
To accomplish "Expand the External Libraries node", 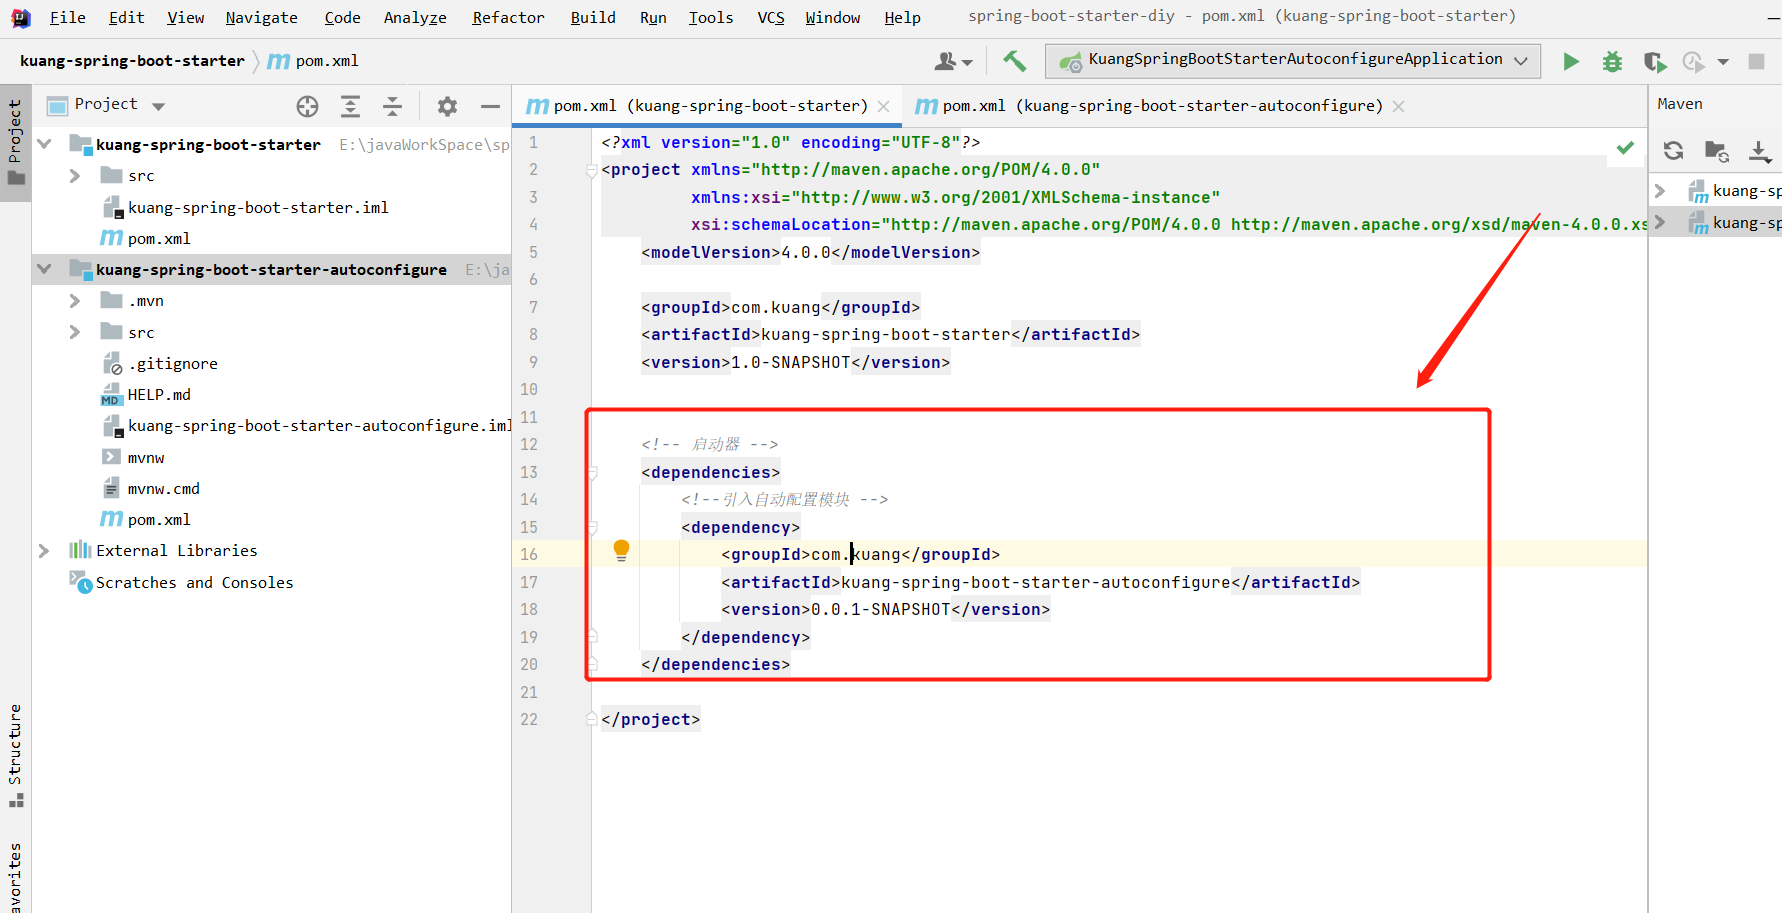I will coord(44,551).
